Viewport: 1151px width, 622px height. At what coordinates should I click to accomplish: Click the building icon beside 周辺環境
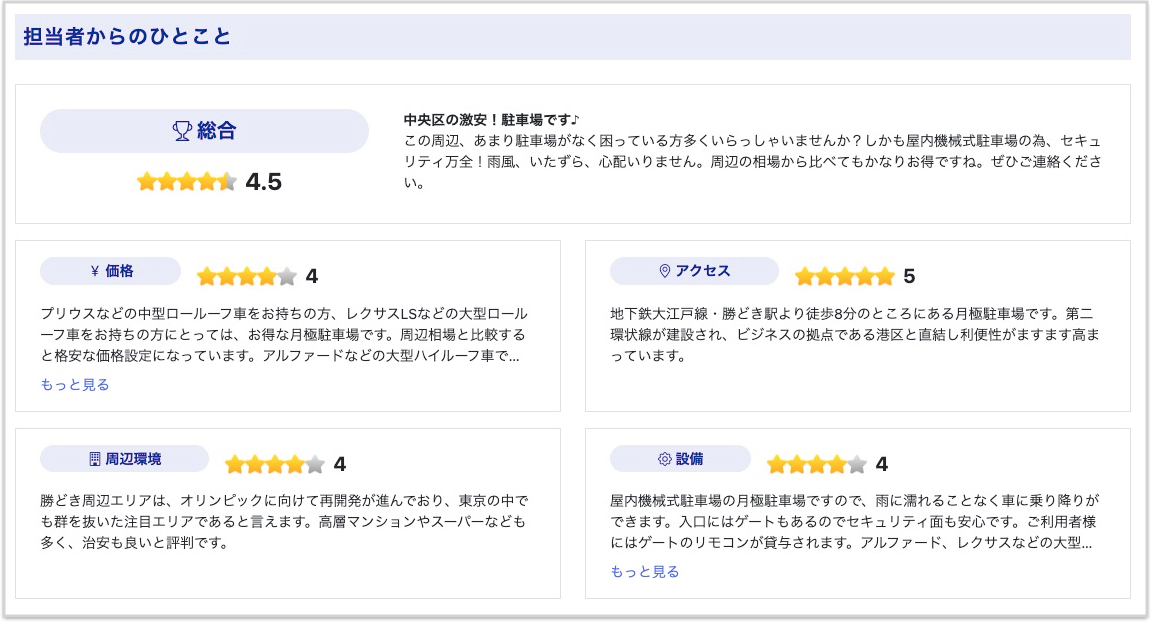tap(95, 459)
